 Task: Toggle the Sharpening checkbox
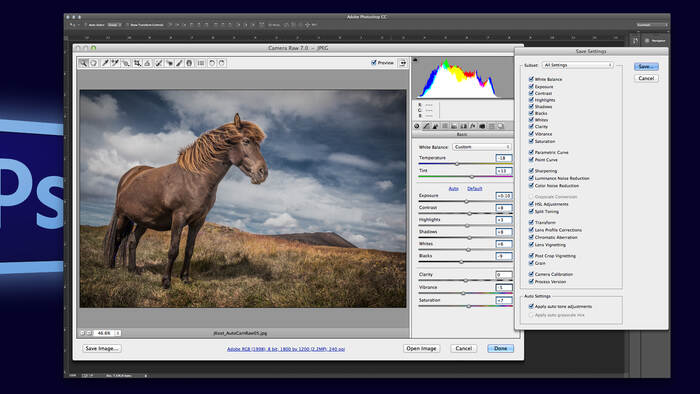coord(531,170)
